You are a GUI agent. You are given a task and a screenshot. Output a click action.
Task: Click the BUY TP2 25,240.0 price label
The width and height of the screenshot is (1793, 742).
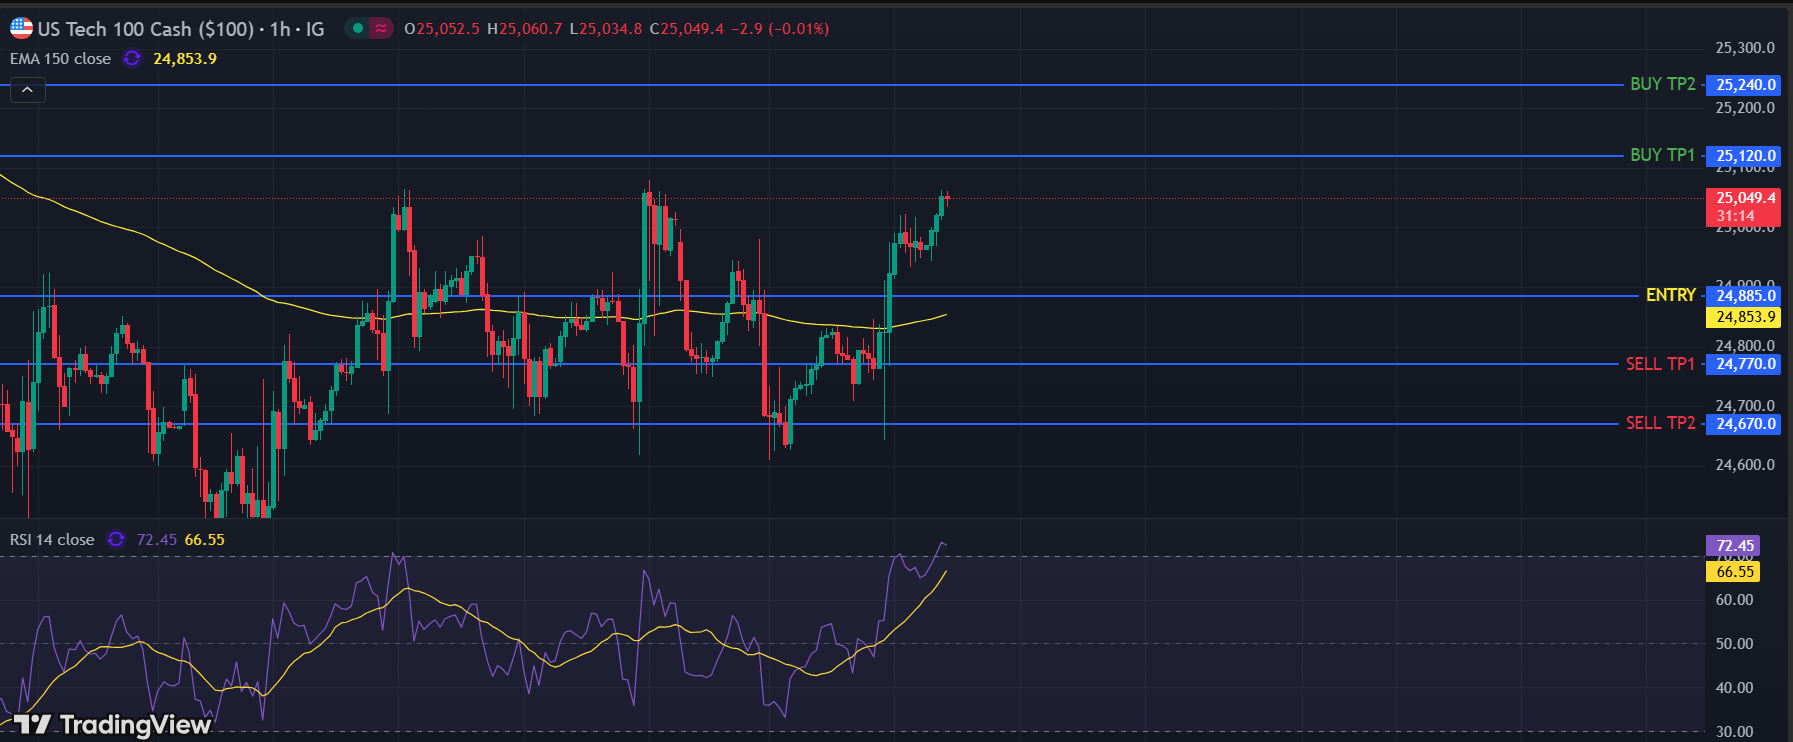click(x=1745, y=85)
